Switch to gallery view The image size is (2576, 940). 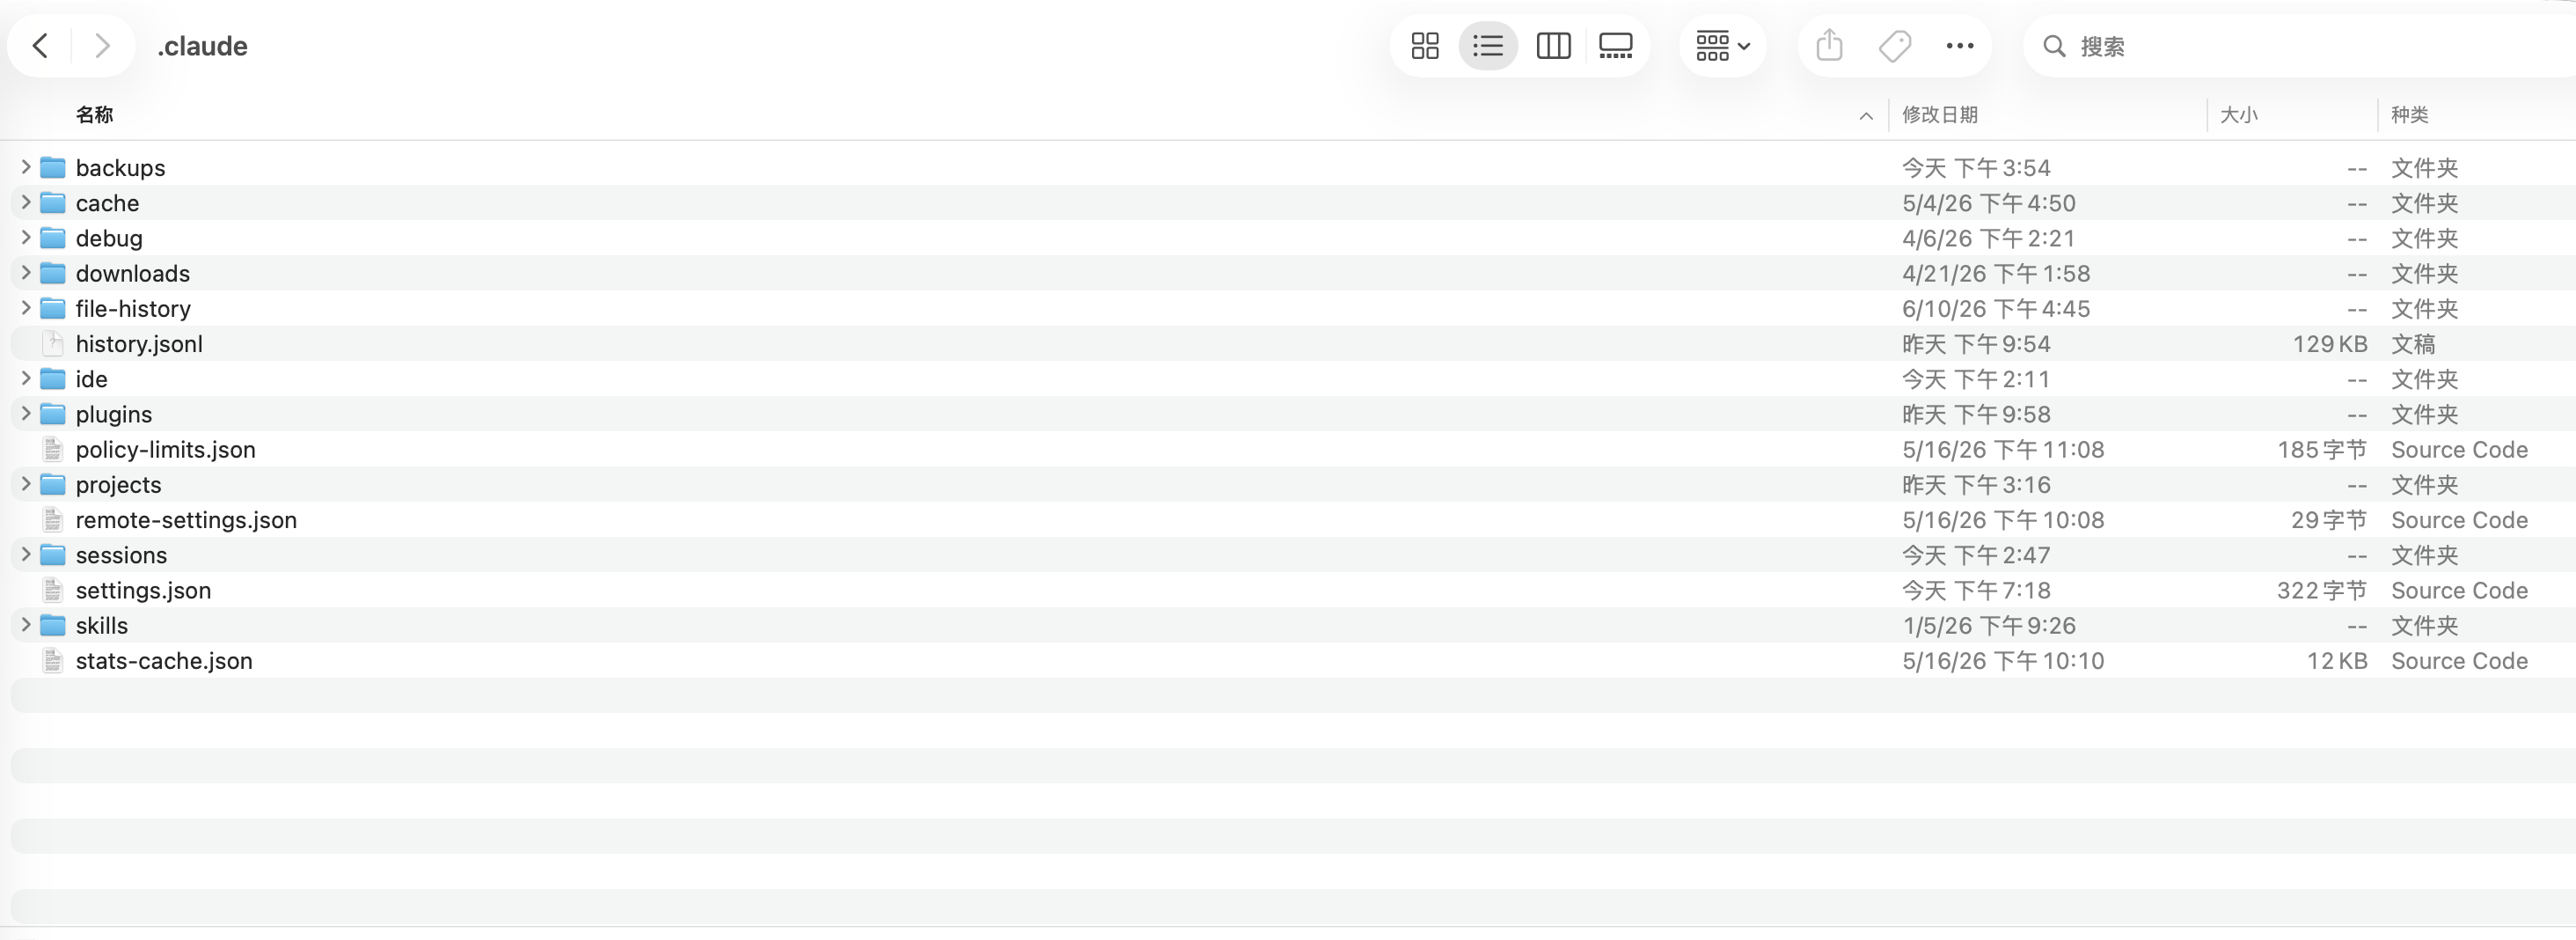1616,46
